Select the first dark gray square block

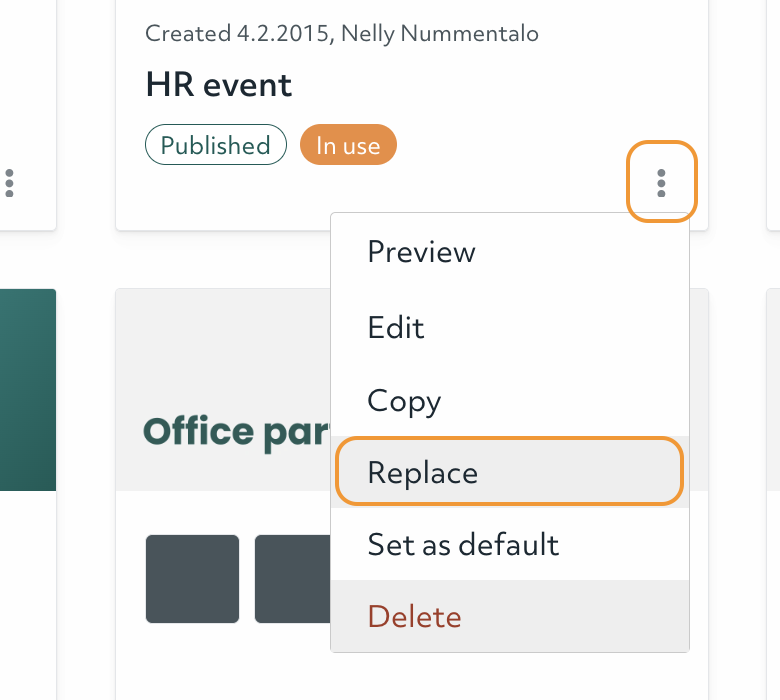(x=193, y=579)
